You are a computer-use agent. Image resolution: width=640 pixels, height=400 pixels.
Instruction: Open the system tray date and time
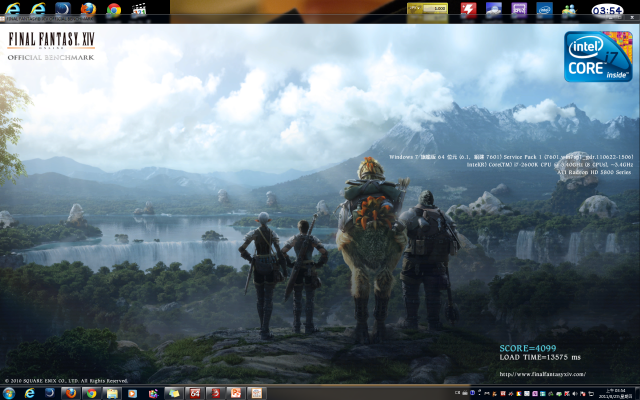[x=614, y=393]
